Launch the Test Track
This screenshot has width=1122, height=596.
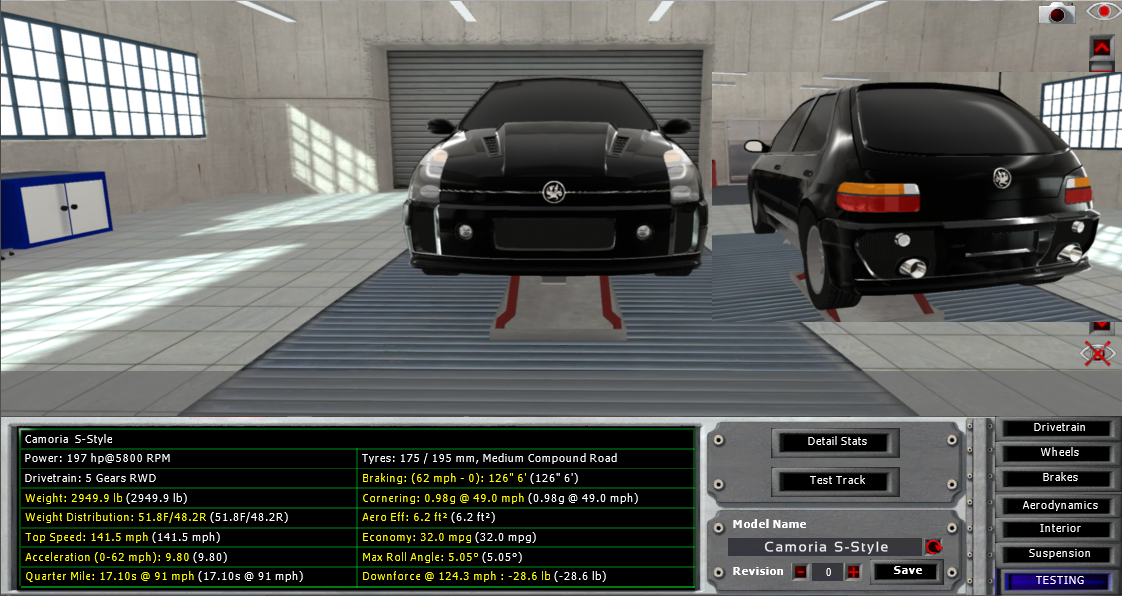[837, 481]
